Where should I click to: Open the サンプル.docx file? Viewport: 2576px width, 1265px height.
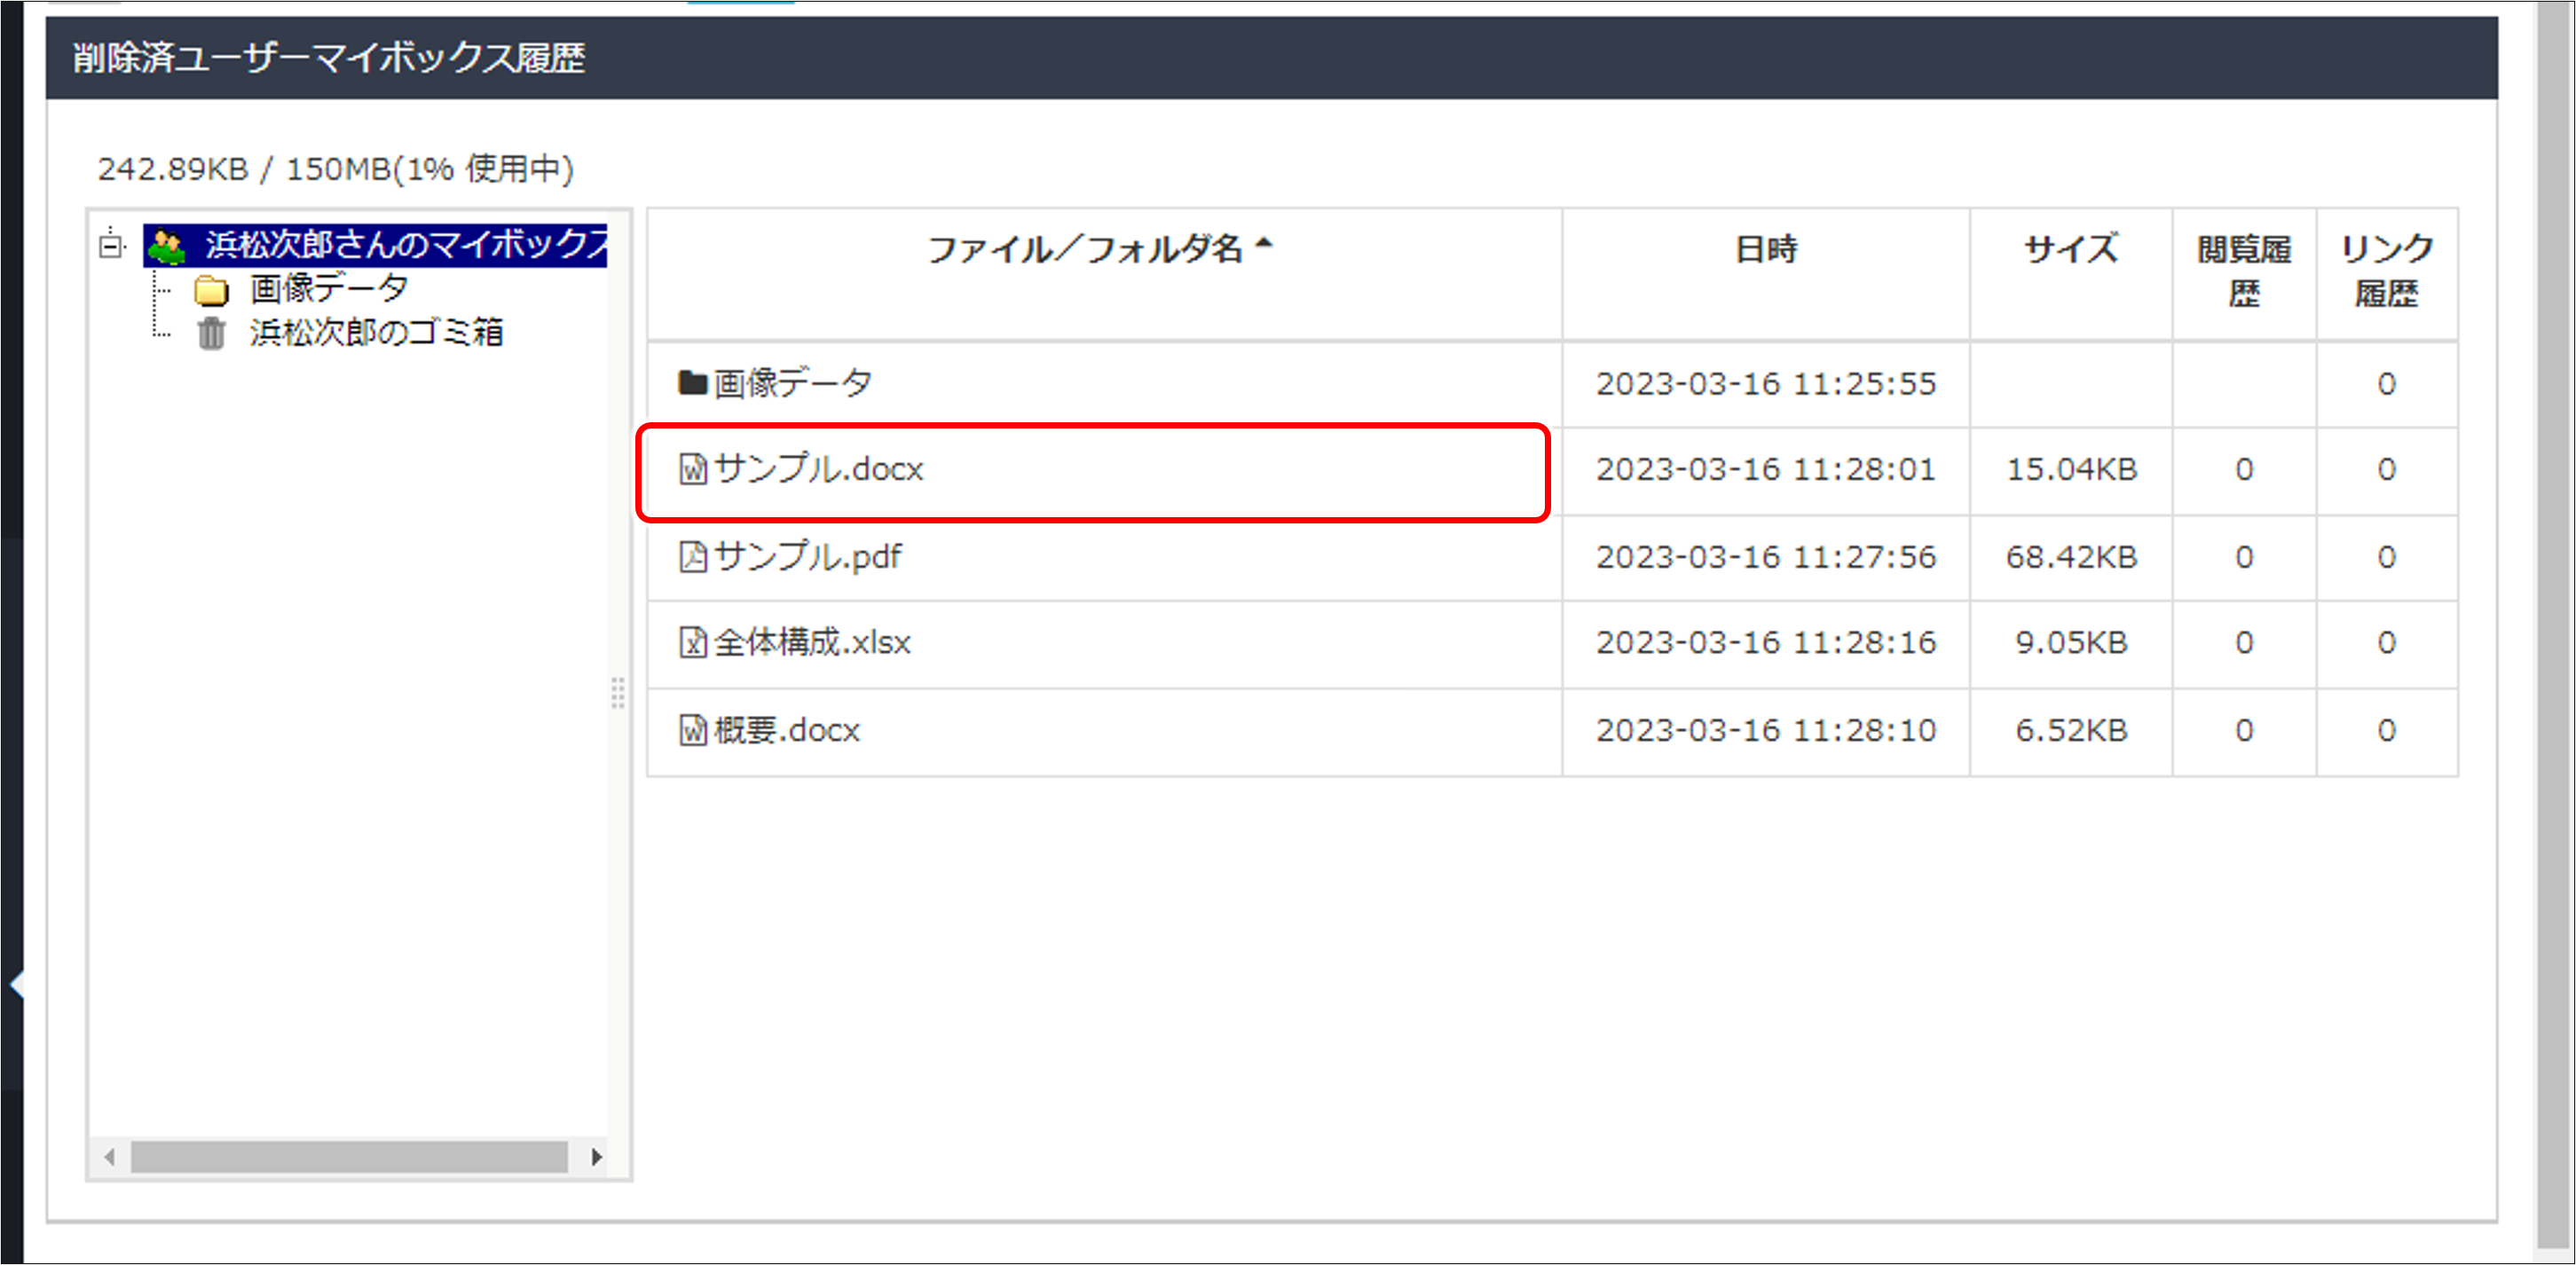click(818, 469)
